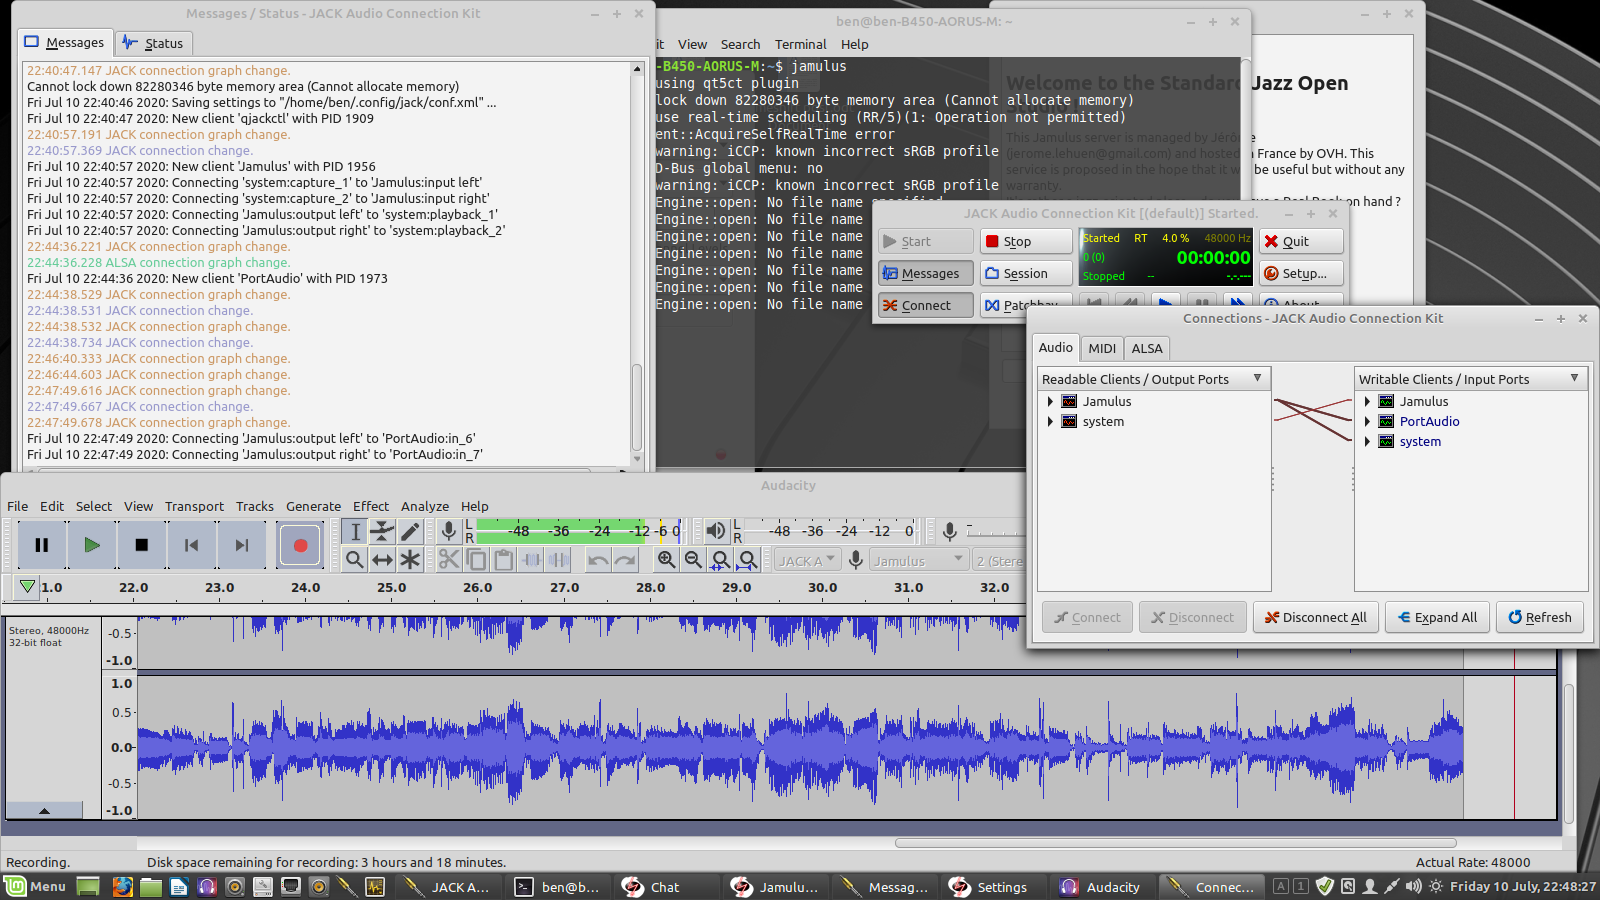Click the green timeline Quick-Play triangle
Screen dimensions: 1600x900
coord(27,587)
